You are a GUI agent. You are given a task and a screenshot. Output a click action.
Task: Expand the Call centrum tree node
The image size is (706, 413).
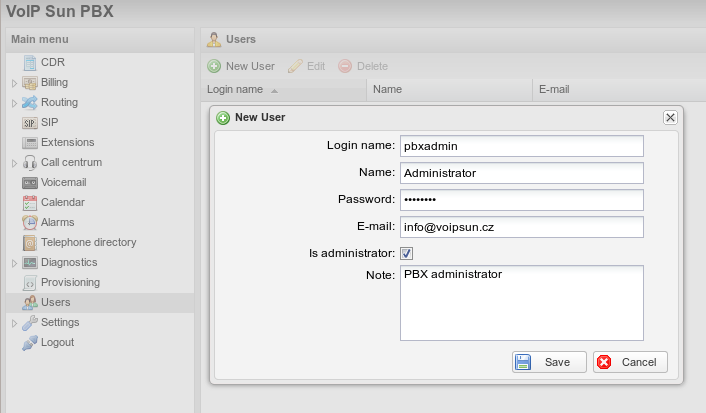[x=14, y=163]
